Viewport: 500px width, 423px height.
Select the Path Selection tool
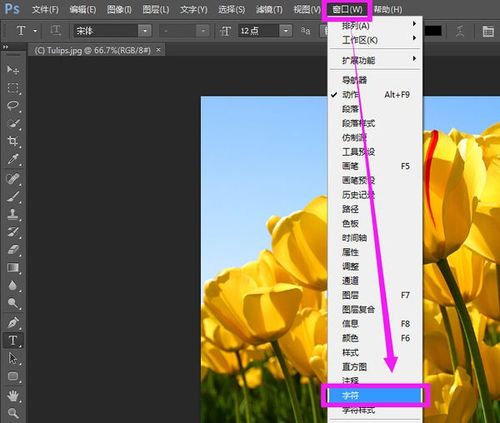(x=13, y=358)
